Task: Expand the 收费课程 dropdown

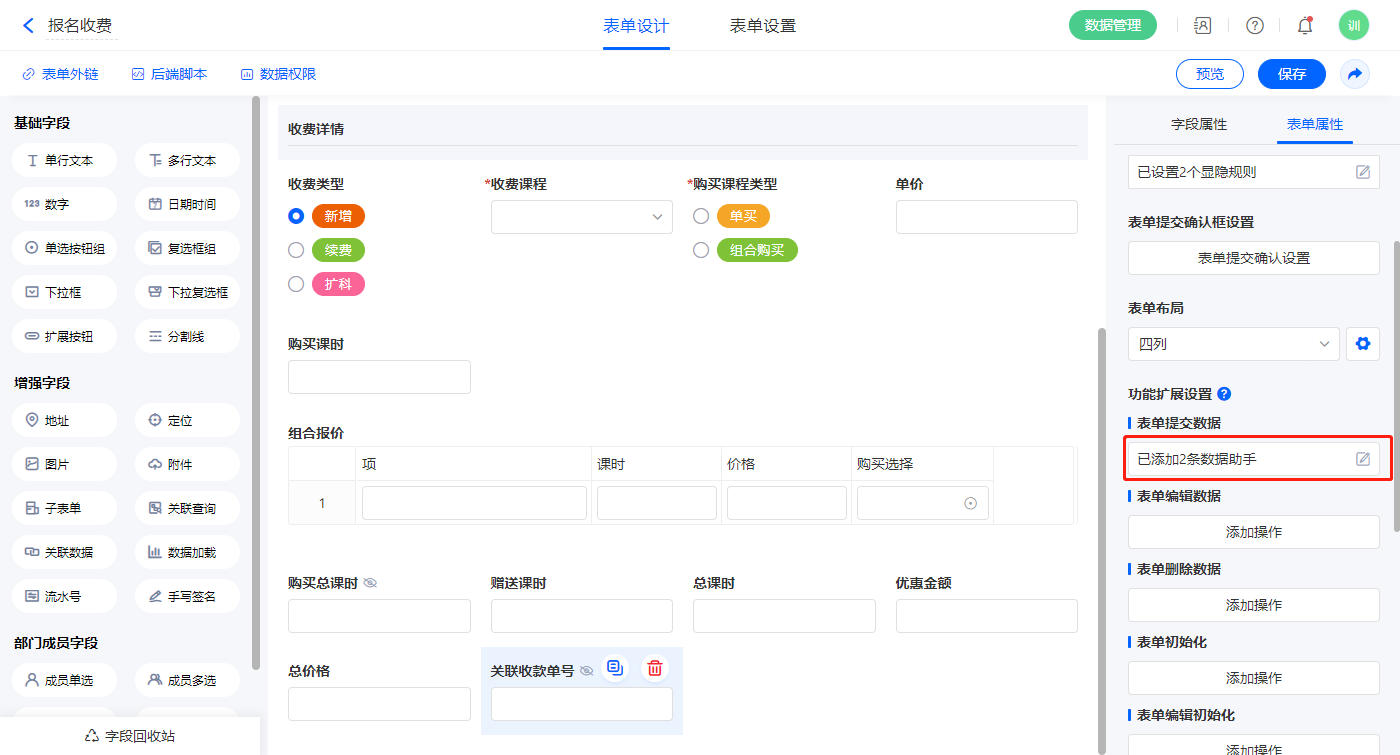Action: click(581, 217)
